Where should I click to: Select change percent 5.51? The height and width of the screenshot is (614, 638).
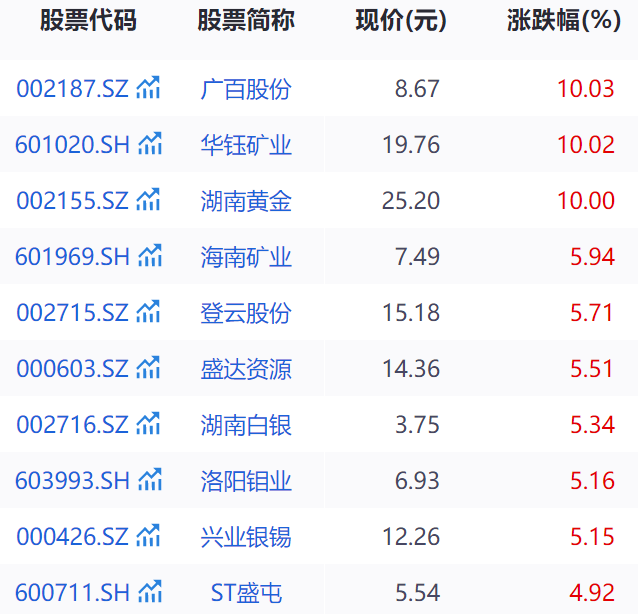click(x=592, y=368)
